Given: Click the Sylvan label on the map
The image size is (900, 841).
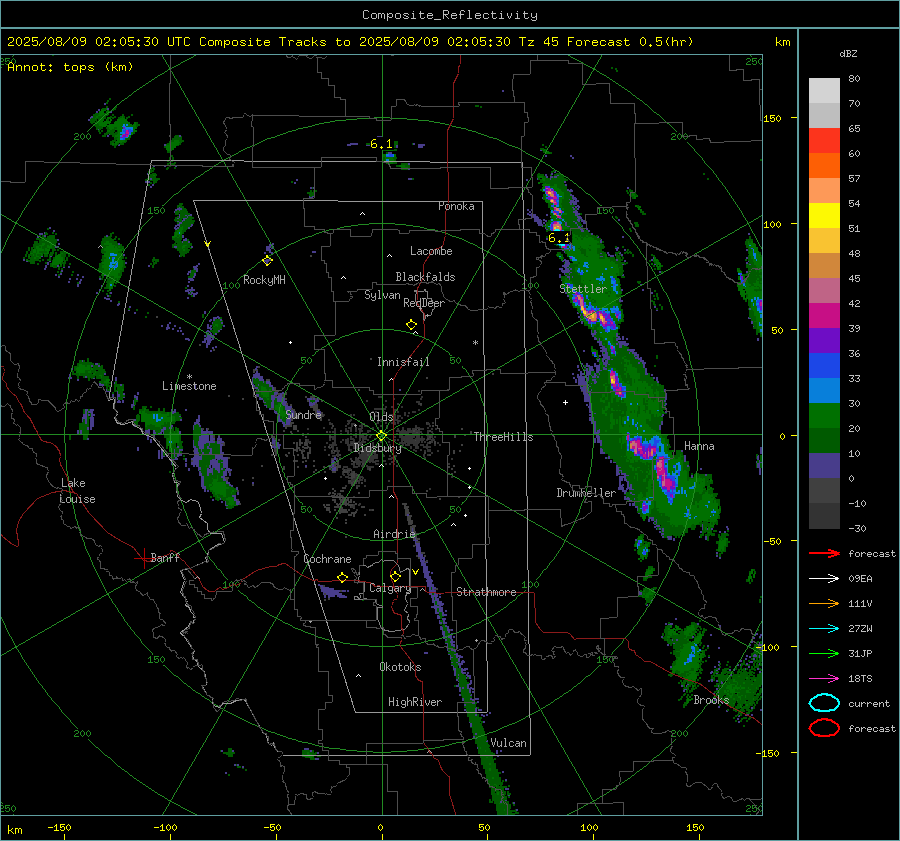Looking at the screenshot, I should tap(382, 295).
